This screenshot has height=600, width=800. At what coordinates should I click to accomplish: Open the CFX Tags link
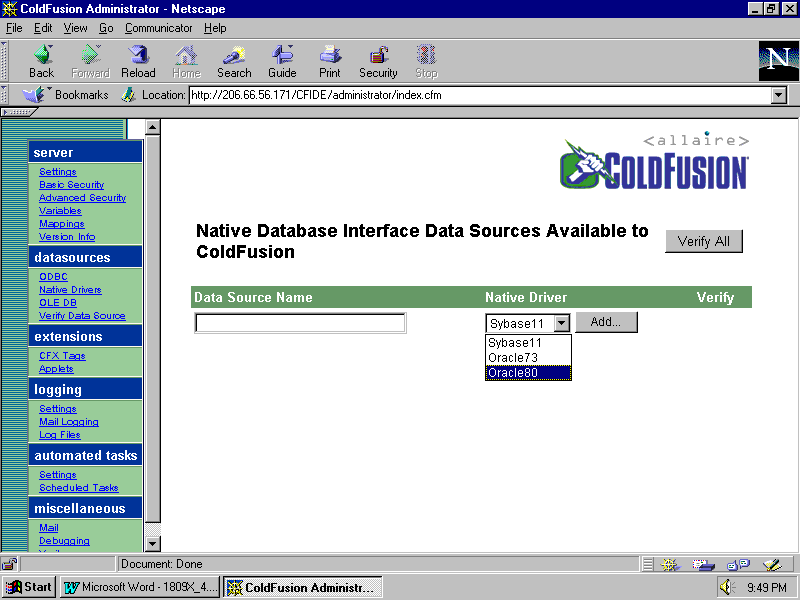[x=62, y=356]
